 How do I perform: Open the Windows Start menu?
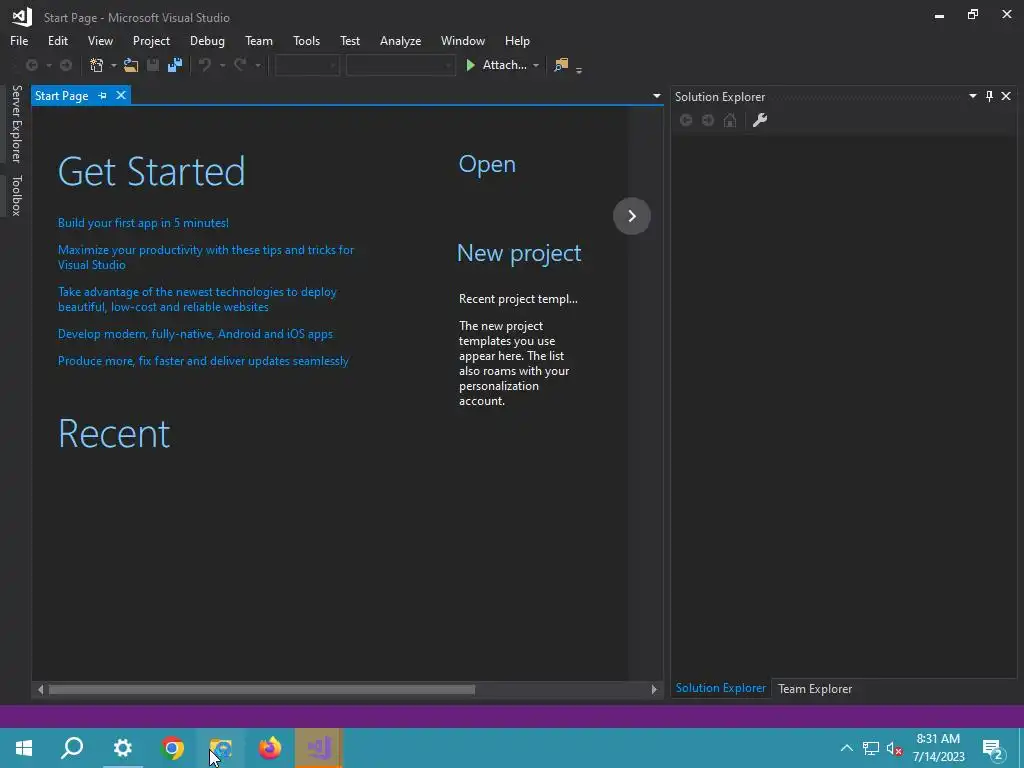tap(24, 748)
